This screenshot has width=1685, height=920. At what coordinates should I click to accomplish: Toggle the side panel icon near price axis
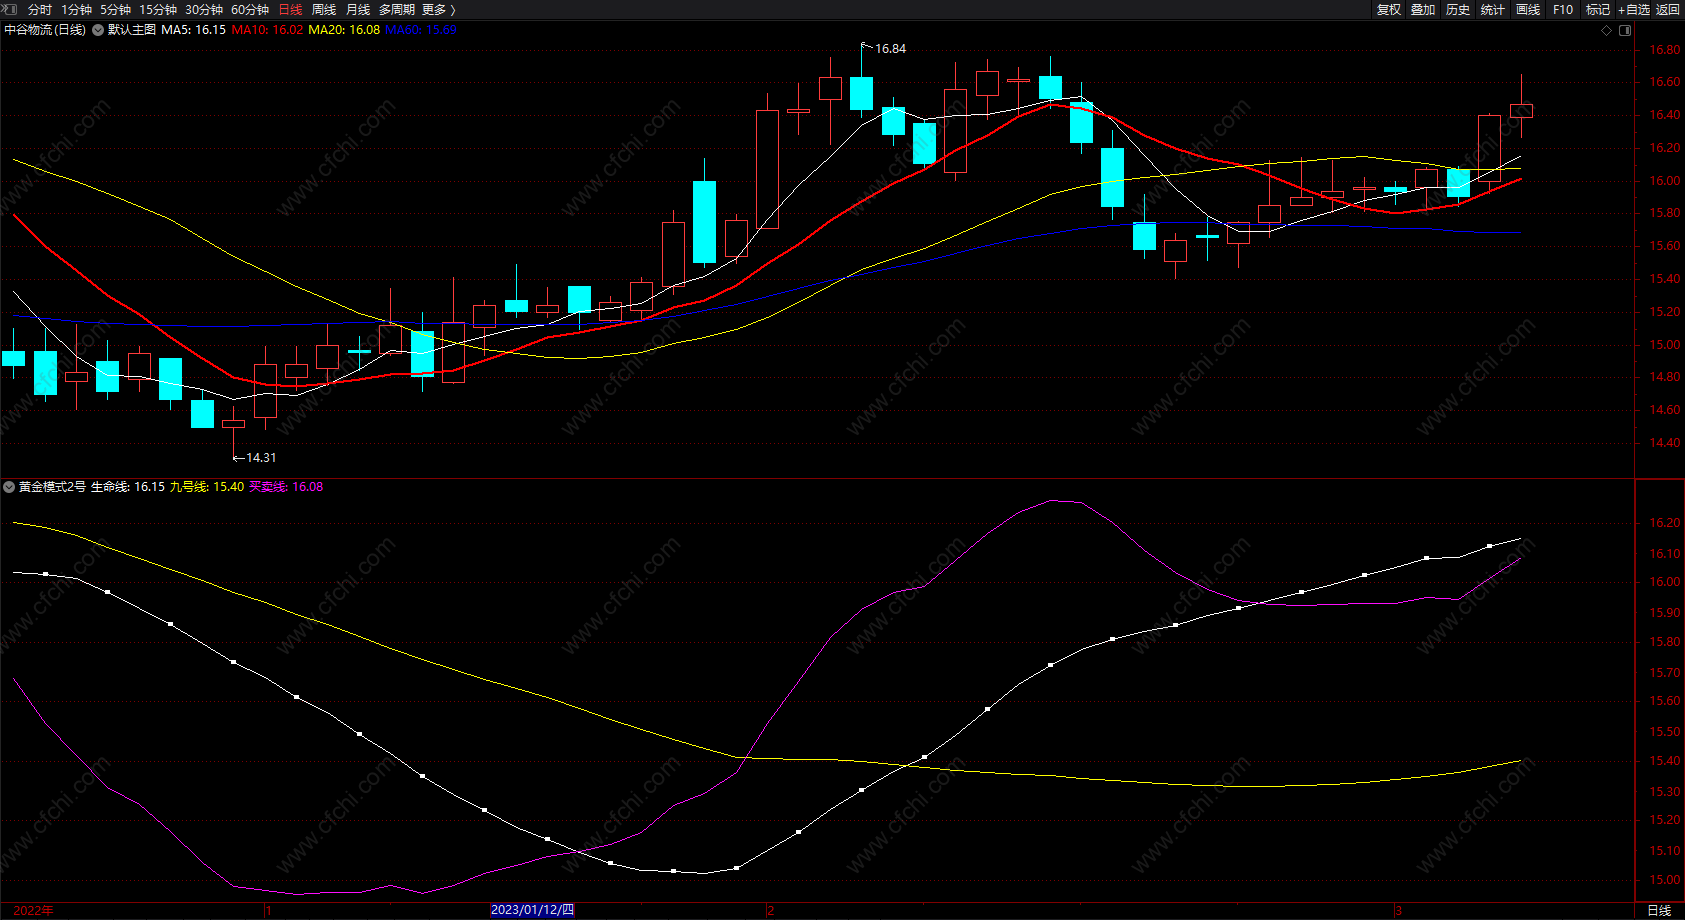(1625, 30)
